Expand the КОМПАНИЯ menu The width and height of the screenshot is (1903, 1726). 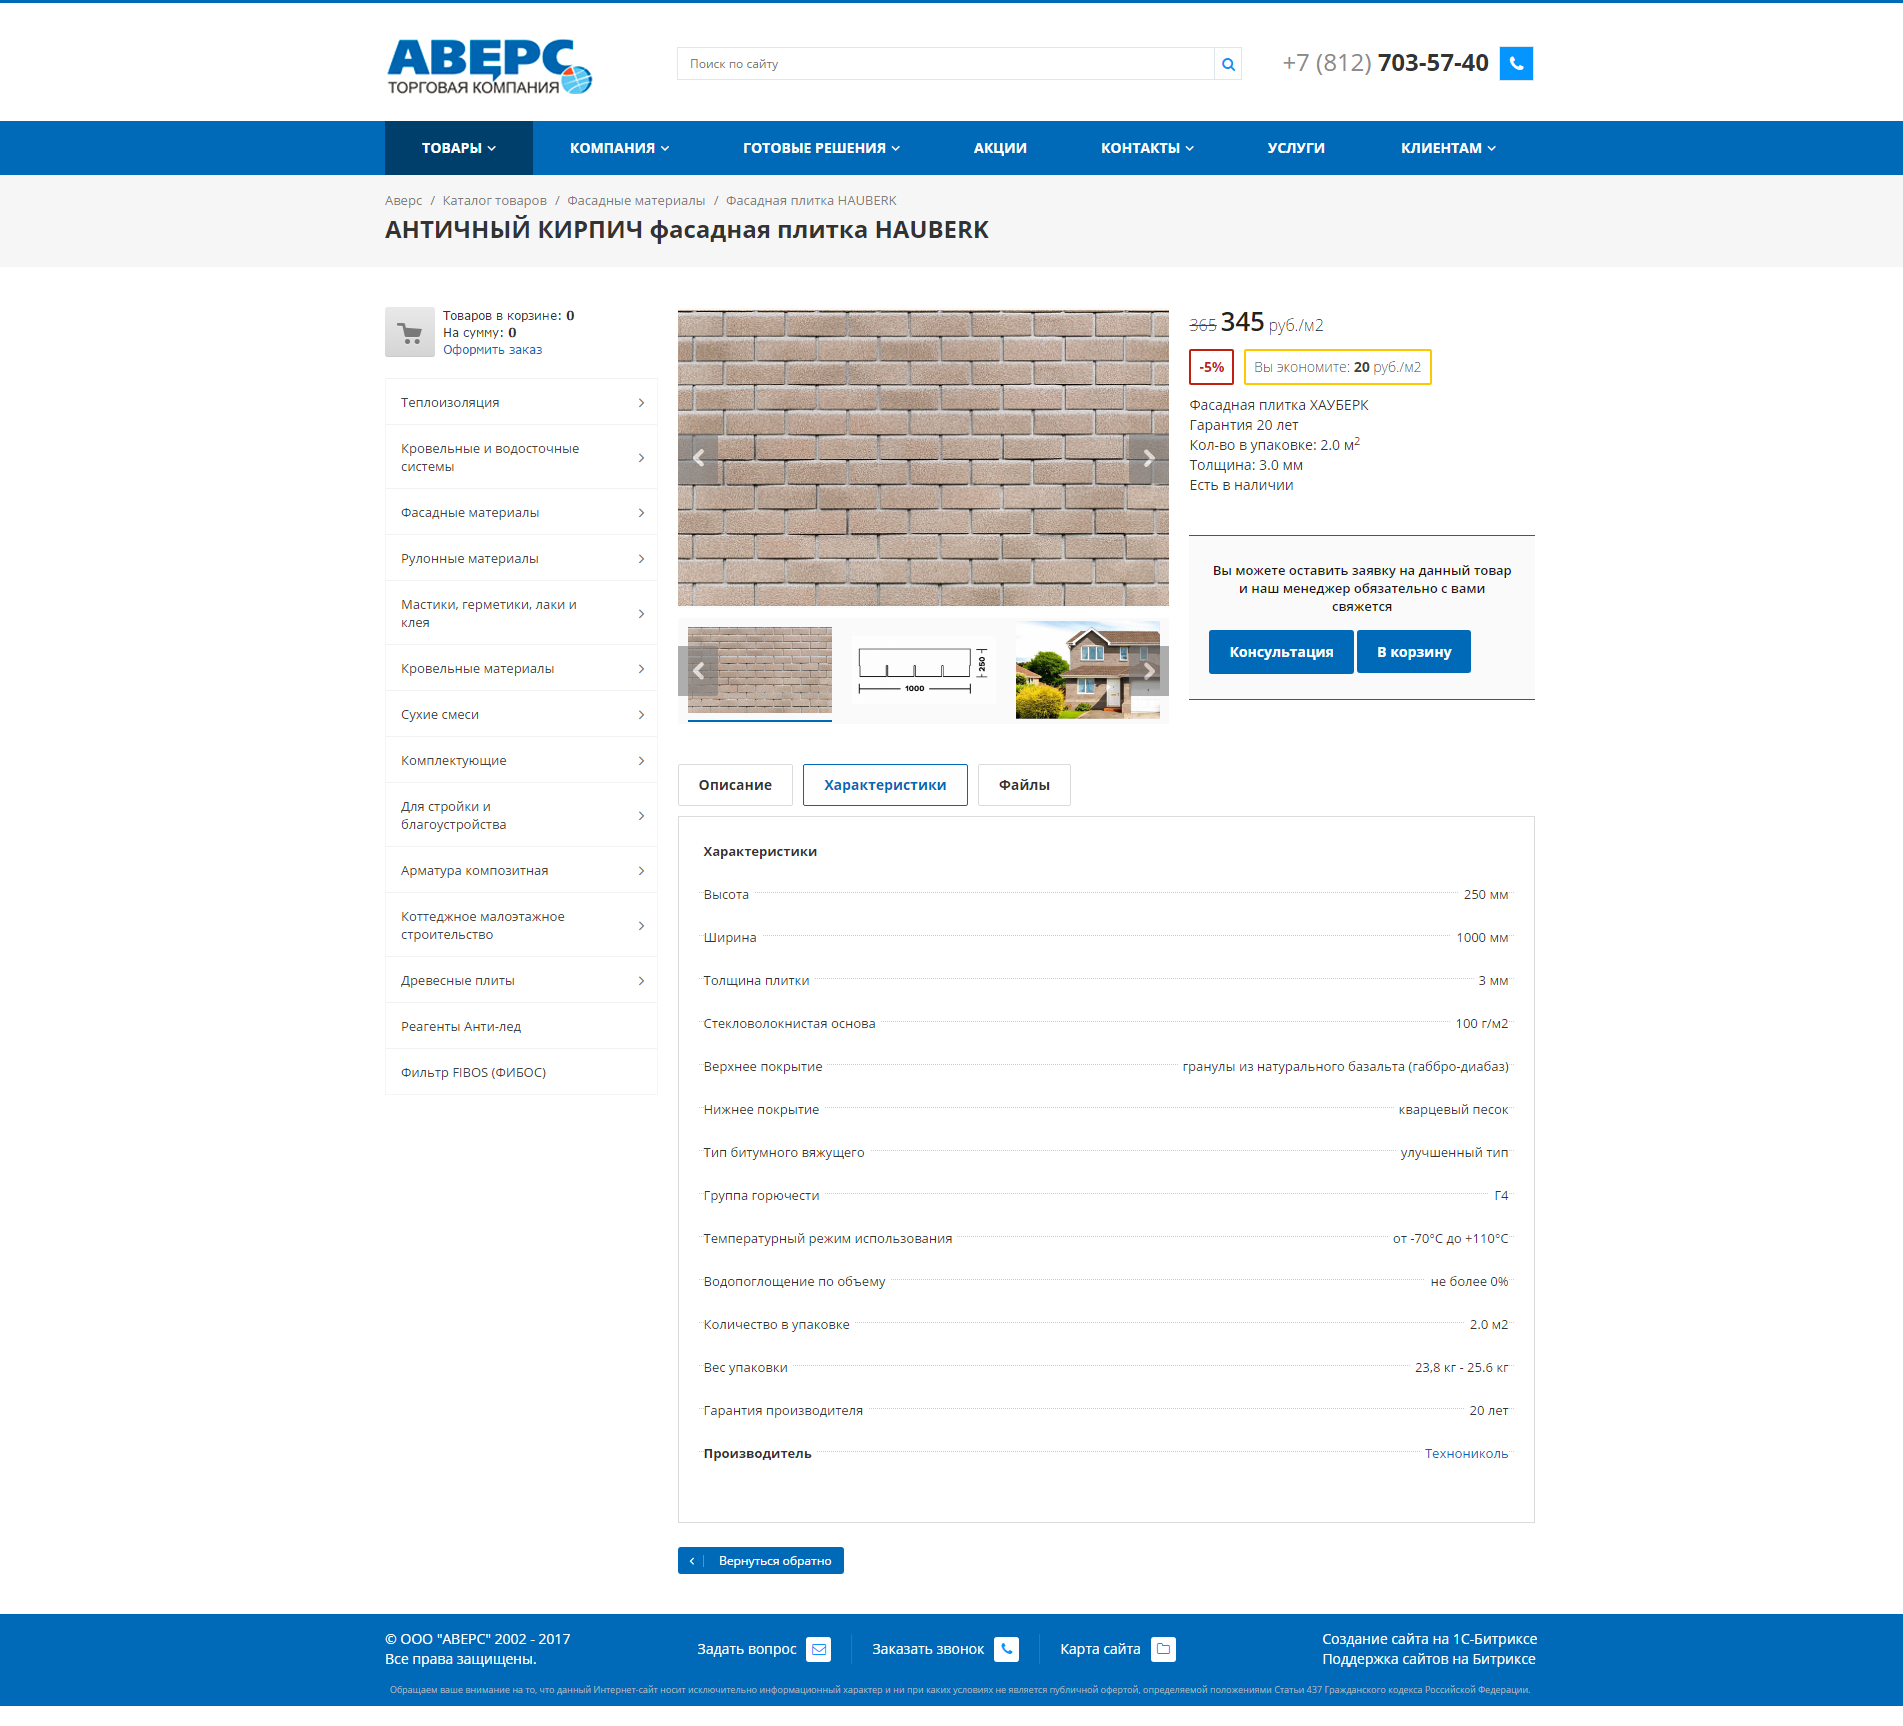[x=620, y=148]
